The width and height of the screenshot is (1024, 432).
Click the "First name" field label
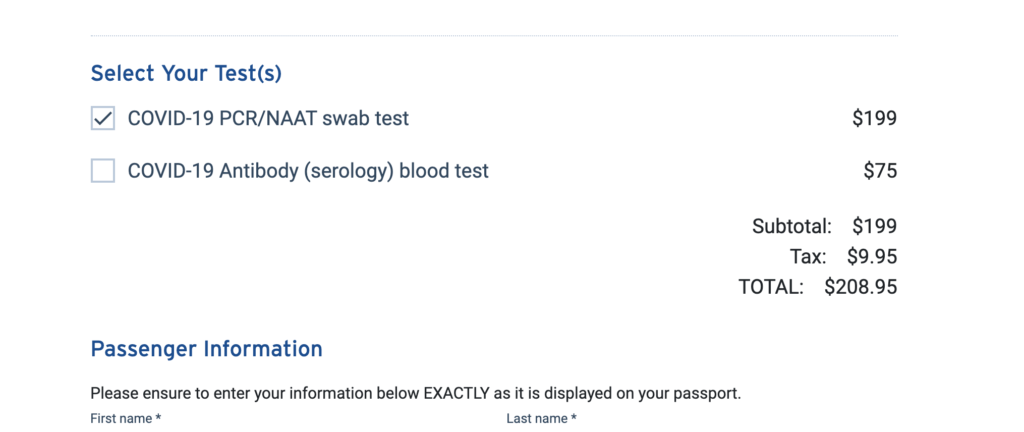[122, 419]
